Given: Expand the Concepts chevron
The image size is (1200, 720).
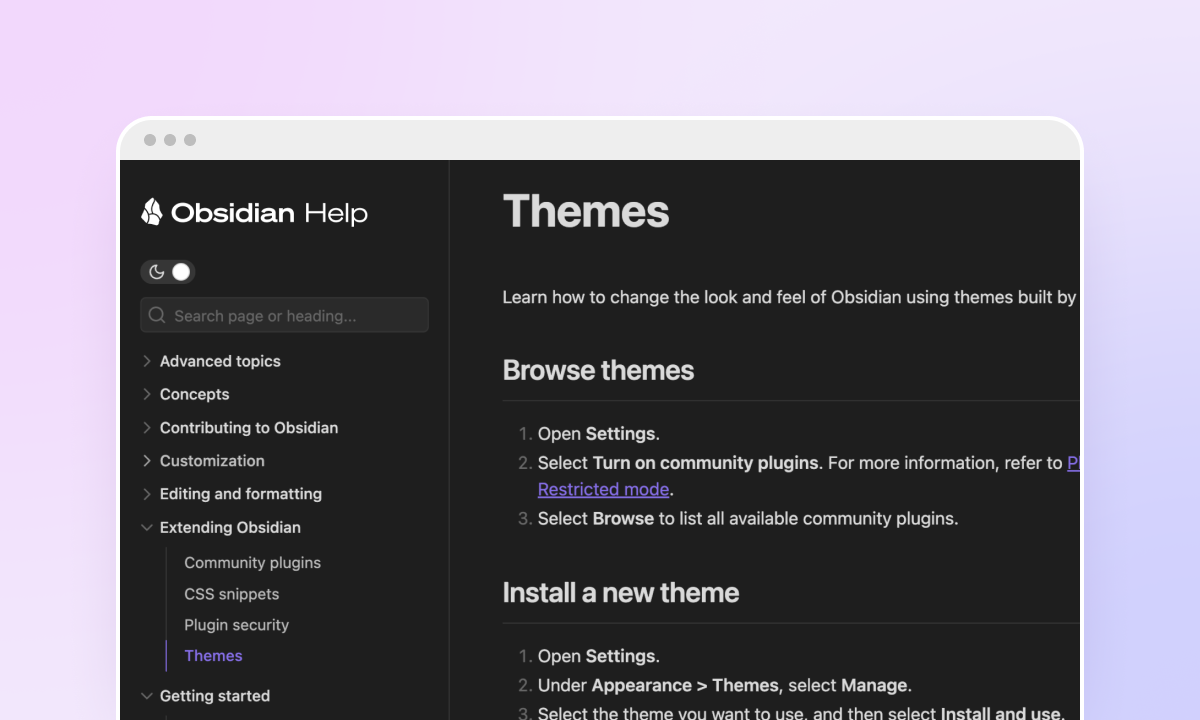Looking at the screenshot, I should click(x=147, y=394).
